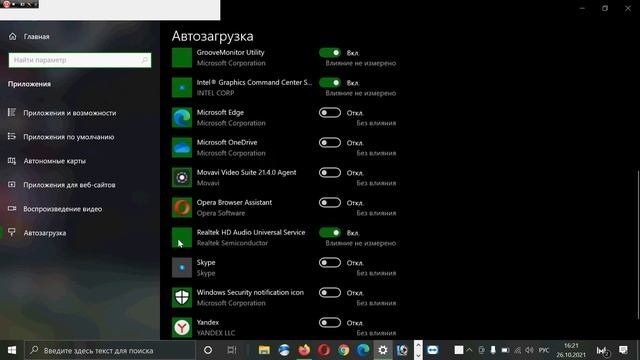Launch Microsoft Edge from the taskbar
Screen dimensions: 640x360
(x=363, y=350)
